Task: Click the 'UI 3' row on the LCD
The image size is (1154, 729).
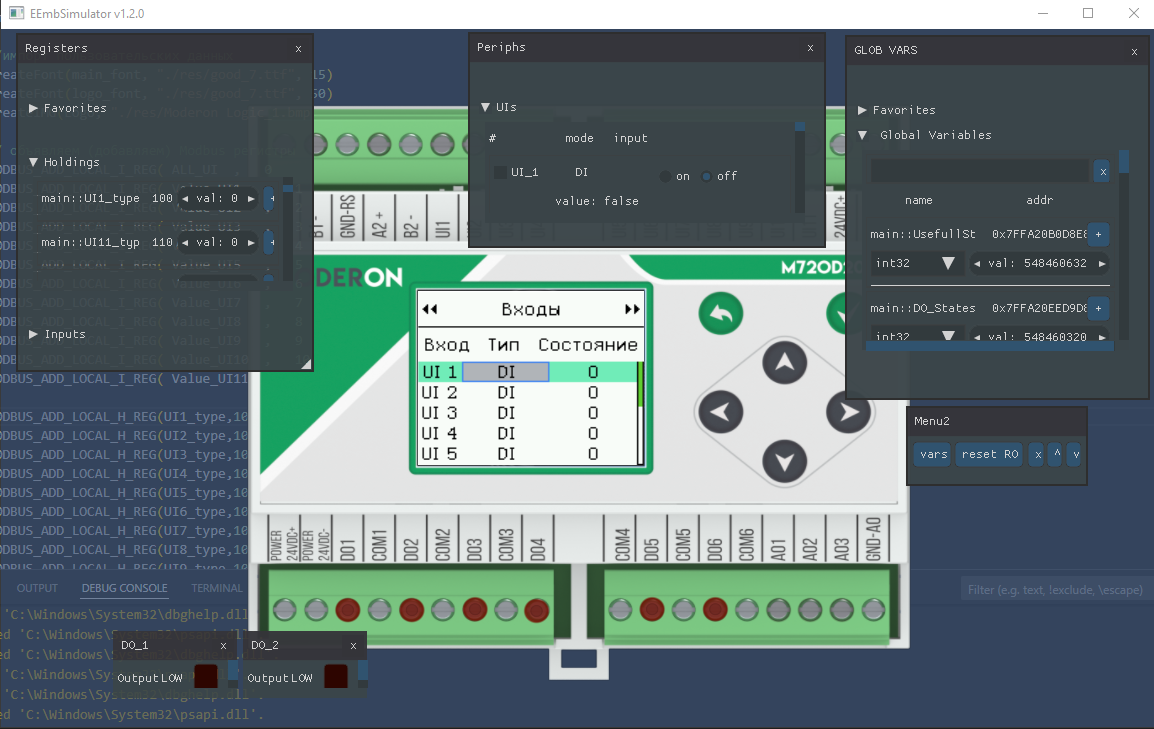Action: tap(528, 413)
